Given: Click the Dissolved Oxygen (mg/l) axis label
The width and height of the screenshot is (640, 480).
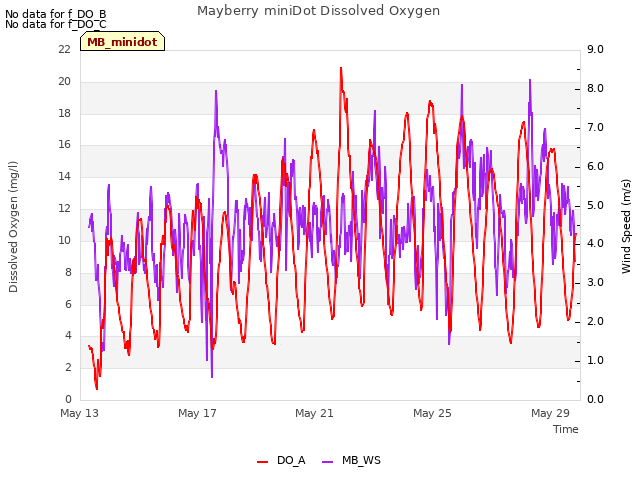Looking at the screenshot, I should tap(13, 227).
